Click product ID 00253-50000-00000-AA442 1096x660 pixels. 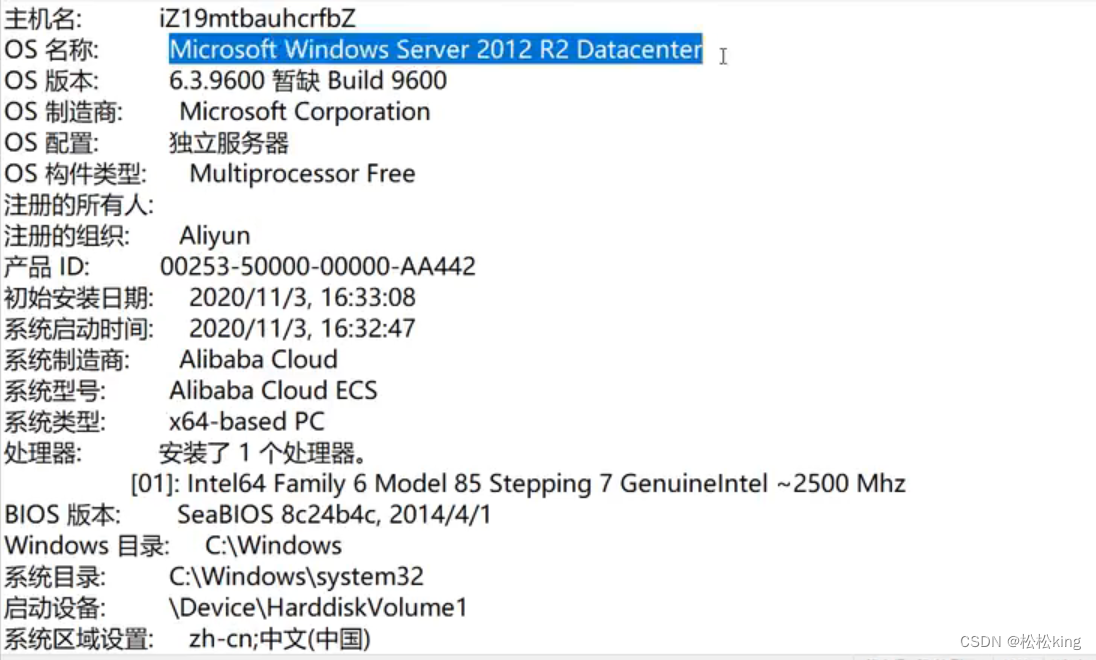pos(317,266)
